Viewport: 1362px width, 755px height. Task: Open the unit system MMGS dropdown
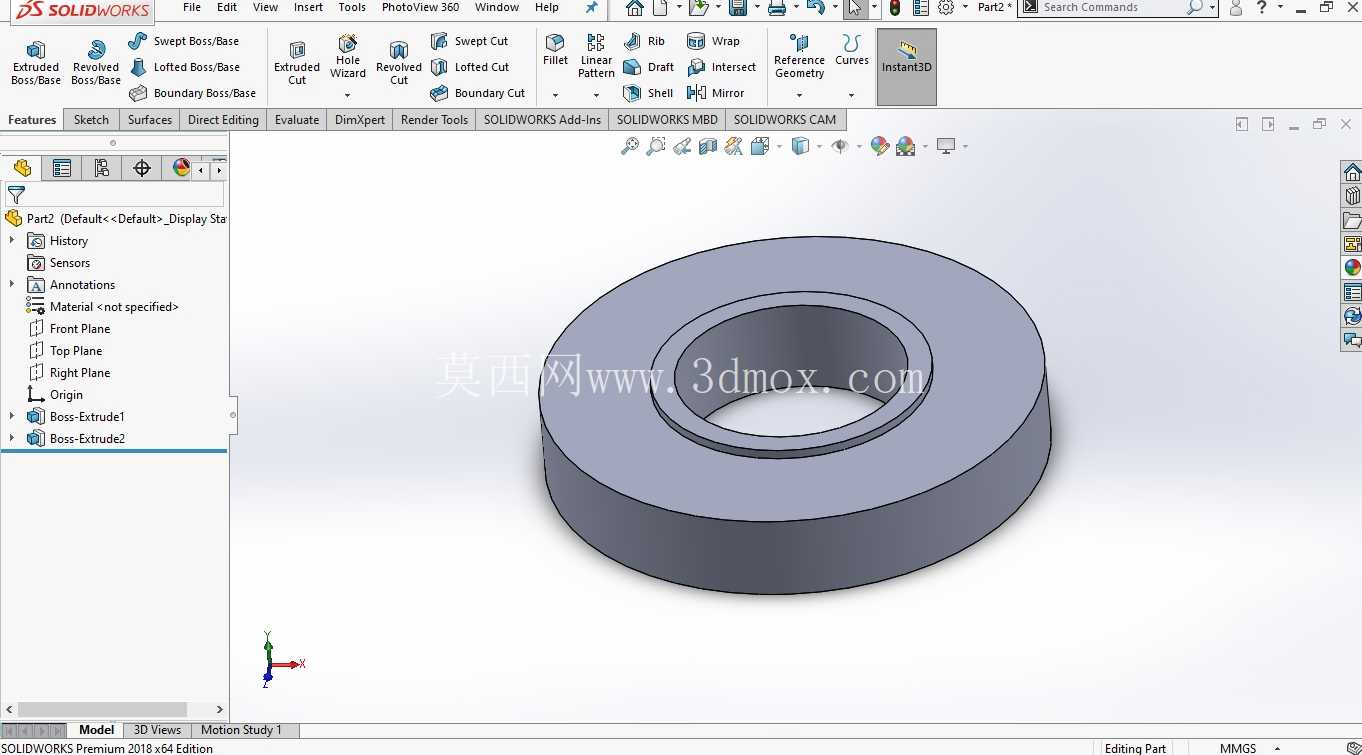coord(1278,748)
